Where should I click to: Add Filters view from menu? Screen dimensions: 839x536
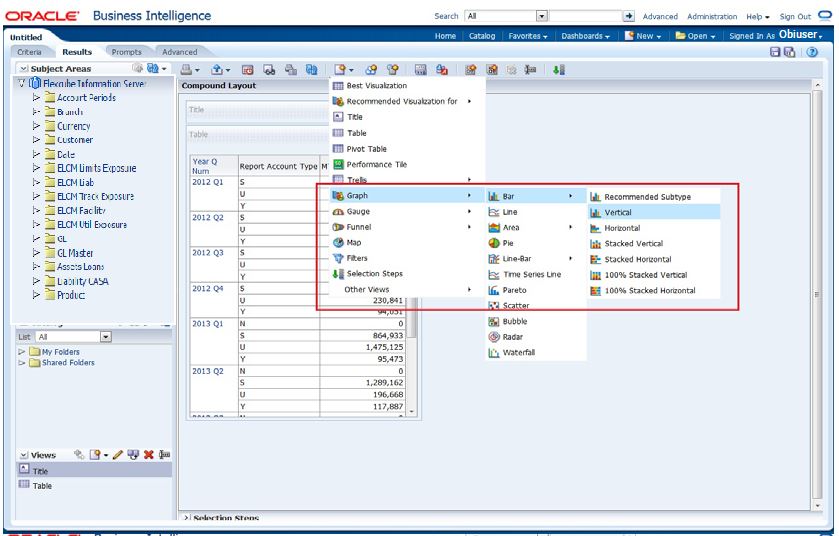click(x=407, y=258)
